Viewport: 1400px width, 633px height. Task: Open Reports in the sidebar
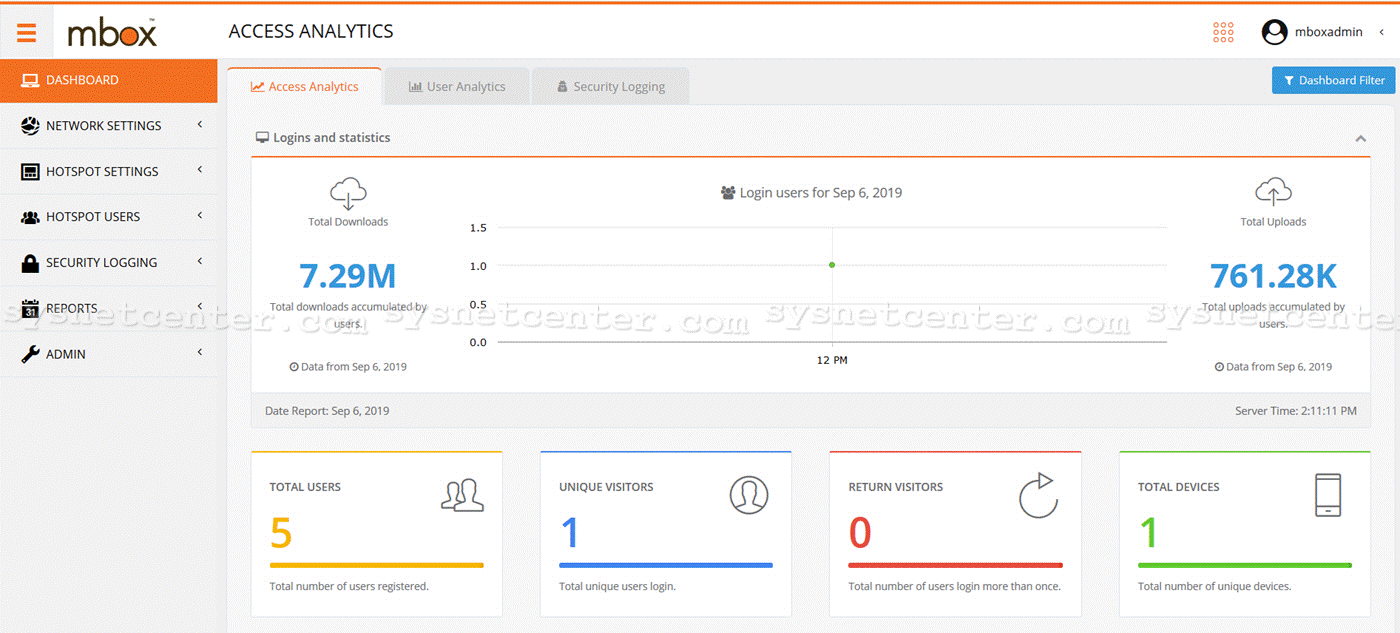click(x=109, y=308)
